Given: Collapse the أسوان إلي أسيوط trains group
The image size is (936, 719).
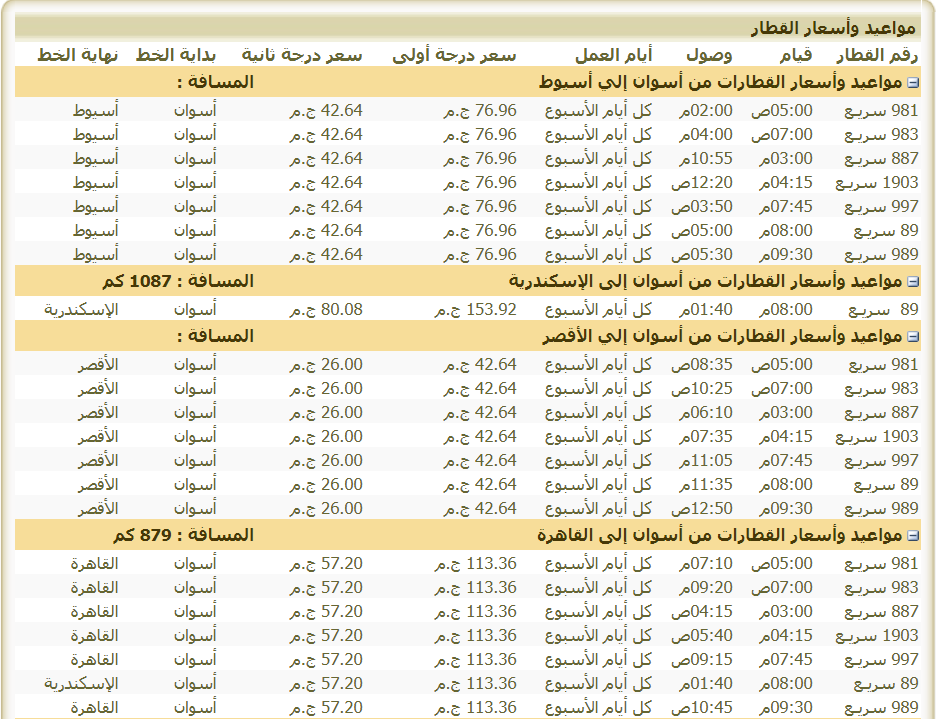Looking at the screenshot, I should point(913,83).
